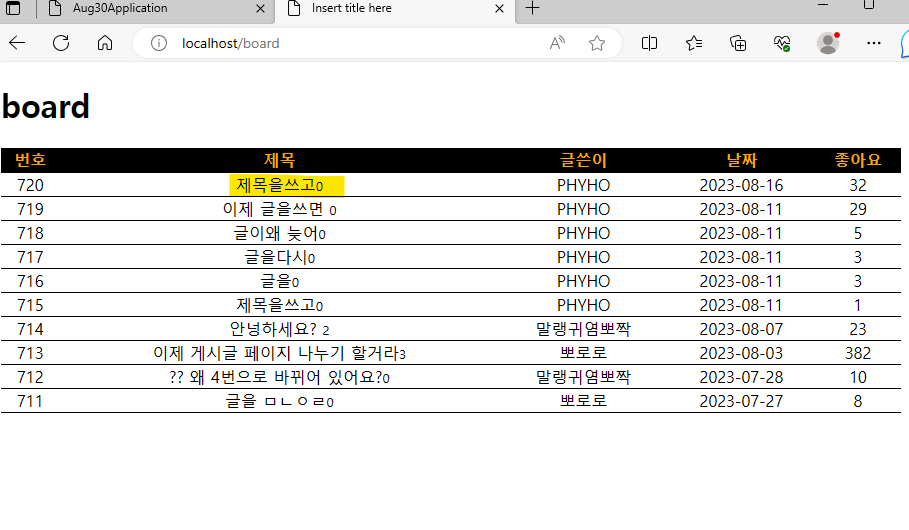The width and height of the screenshot is (909, 530).
Task: Open tab actions menu icon at top-left
Action: (13, 8)
